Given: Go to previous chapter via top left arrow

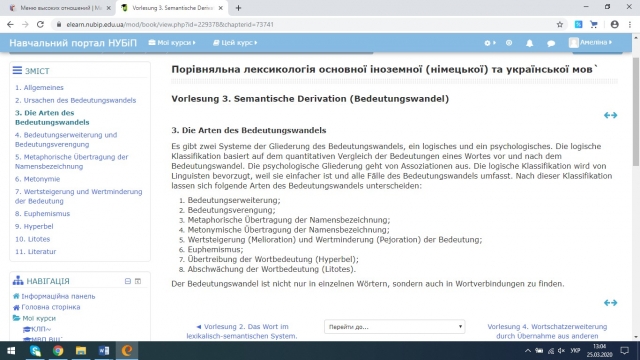Looking at the screenshot, I should 607,116.
